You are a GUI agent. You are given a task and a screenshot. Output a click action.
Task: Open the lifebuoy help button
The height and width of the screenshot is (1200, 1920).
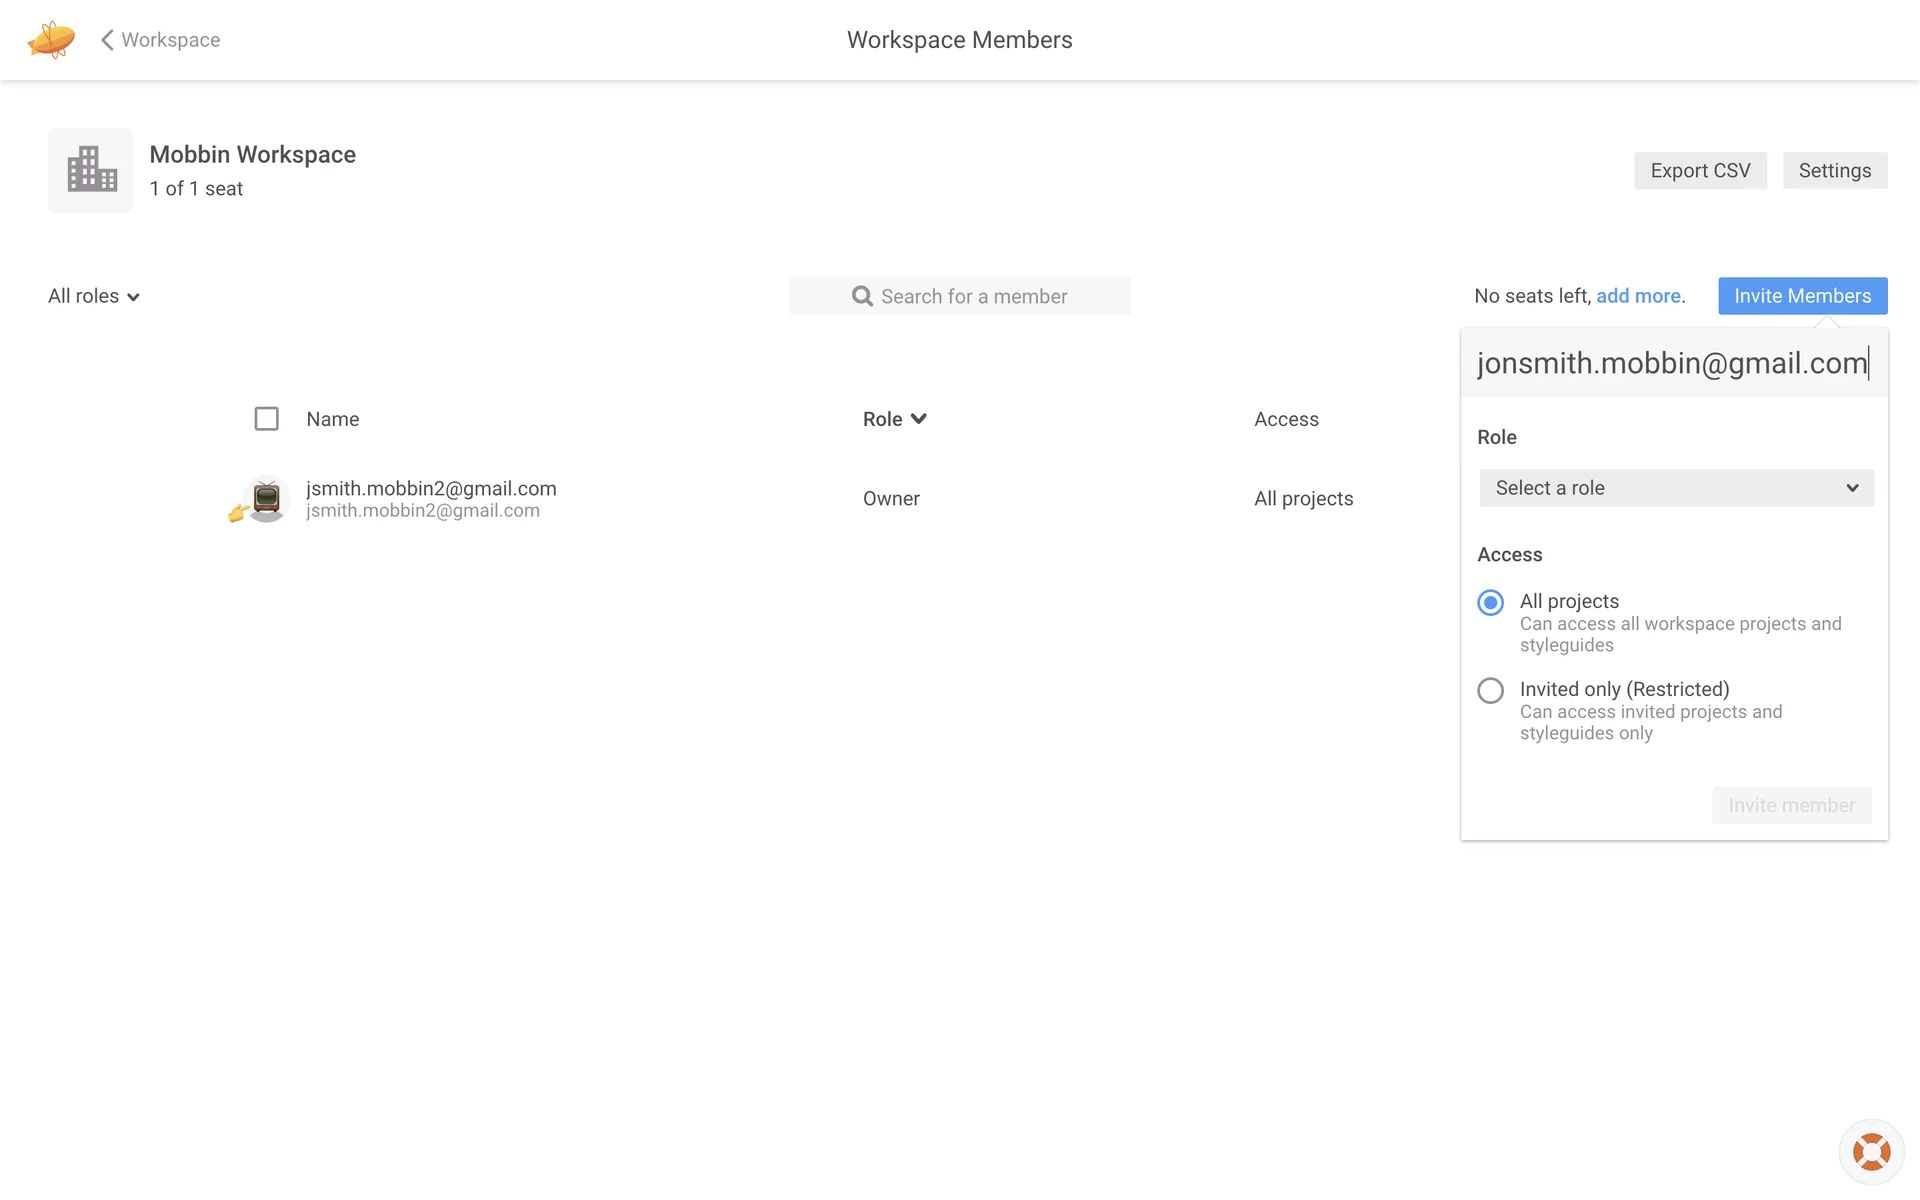[1871, 1152]
